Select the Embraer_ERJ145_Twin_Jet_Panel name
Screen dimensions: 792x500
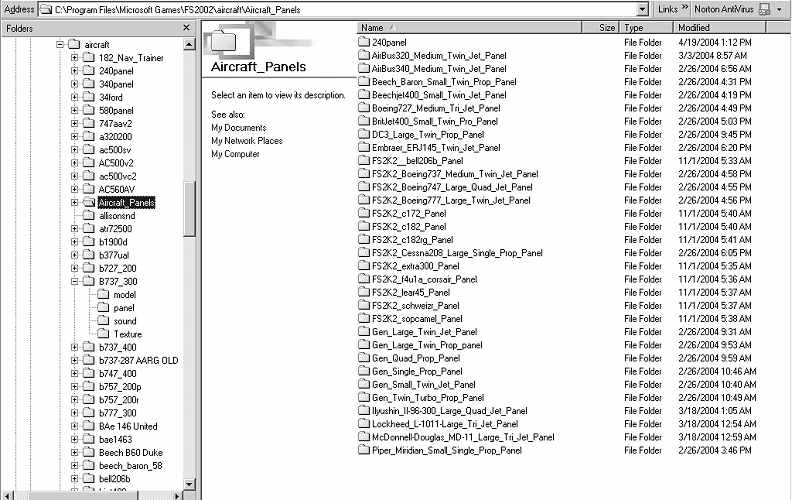(x=436, y=147)
